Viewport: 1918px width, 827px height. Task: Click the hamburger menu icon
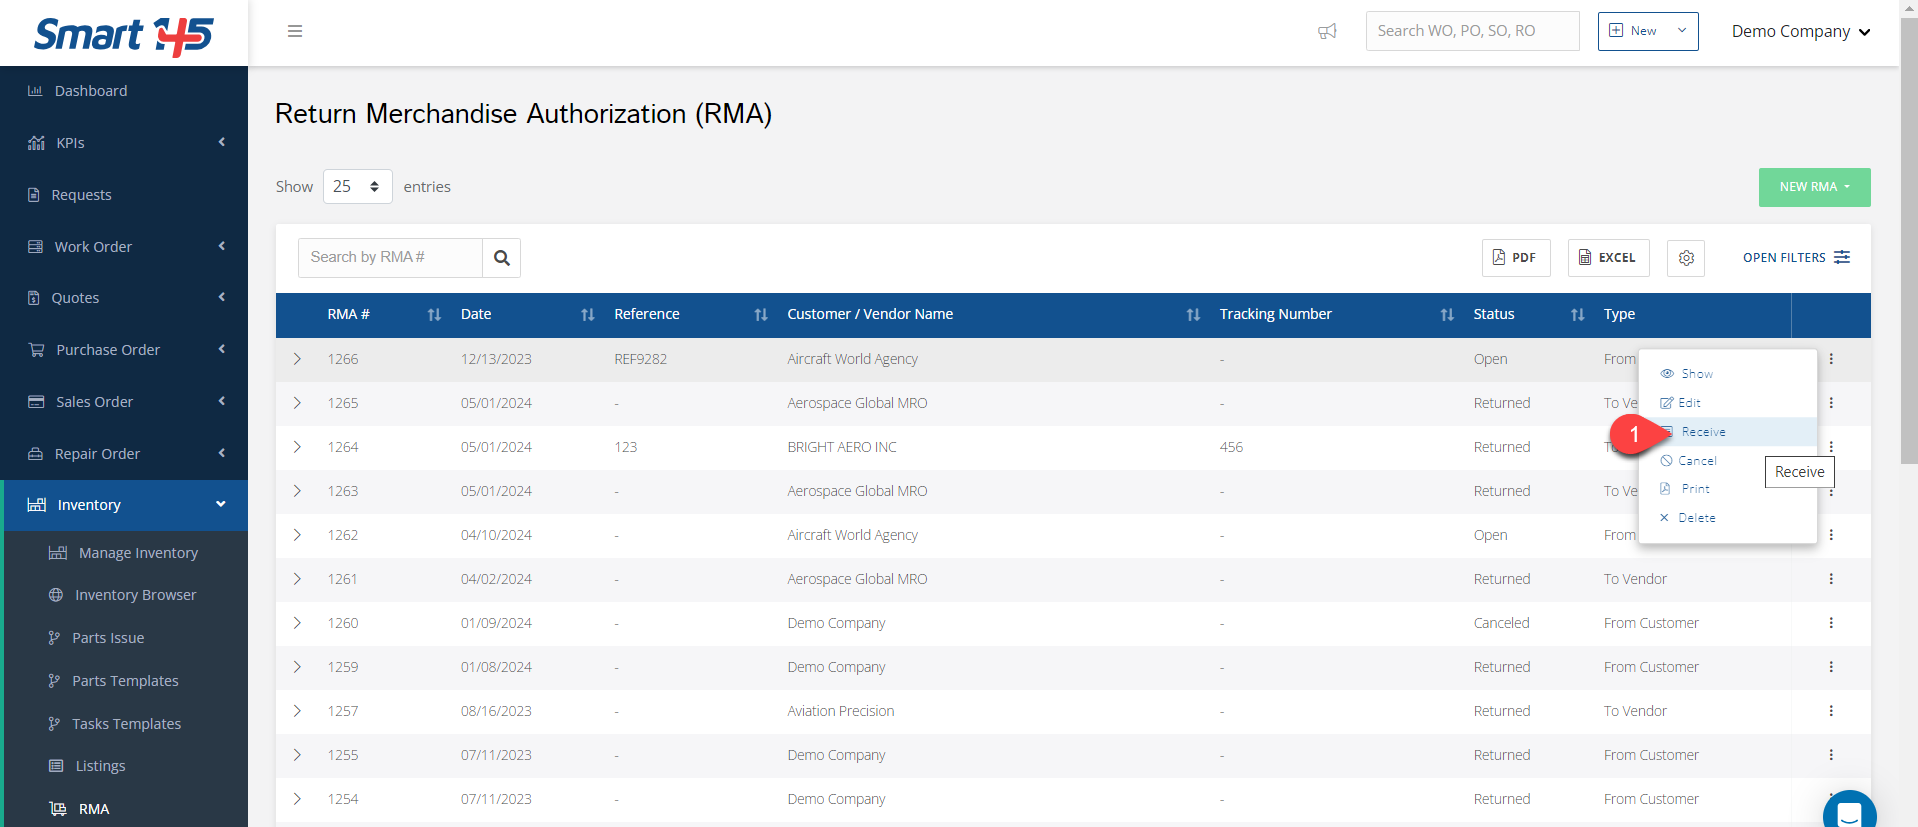tap(295, 31)
